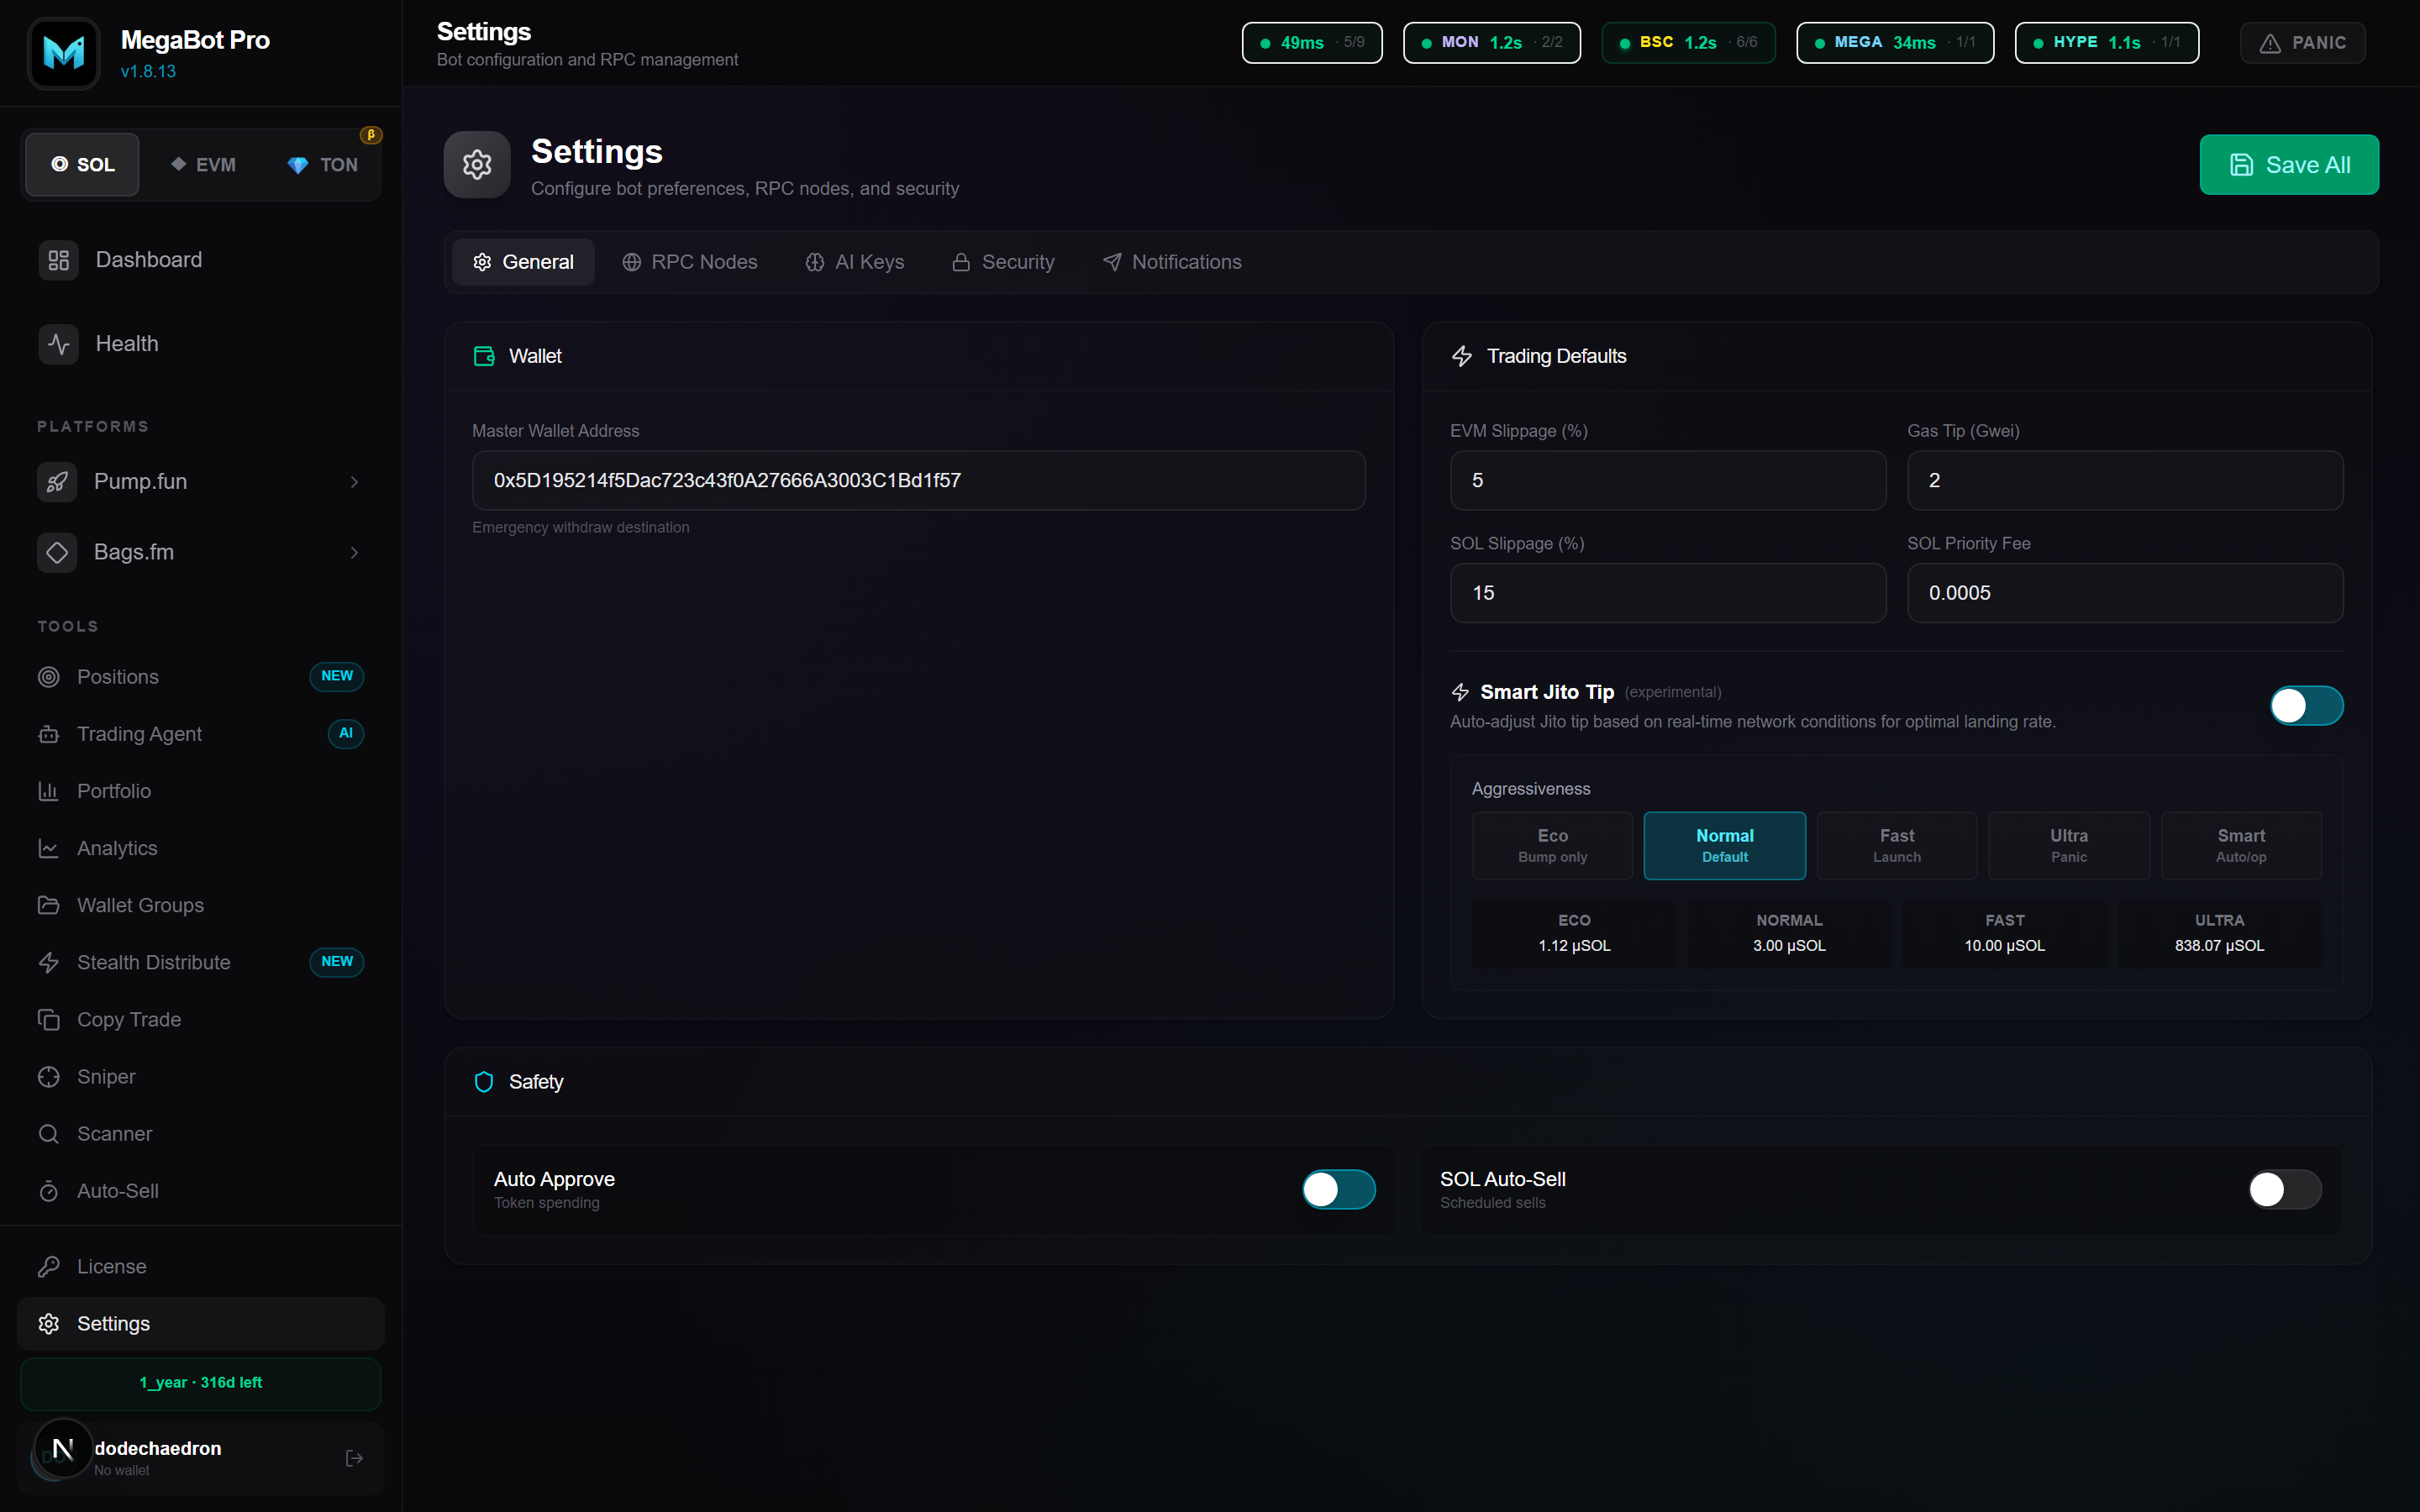Viewport: 2420px width, 1512px height.
Task: Expand the Bags.fm chevron
Action: point(354,553)
